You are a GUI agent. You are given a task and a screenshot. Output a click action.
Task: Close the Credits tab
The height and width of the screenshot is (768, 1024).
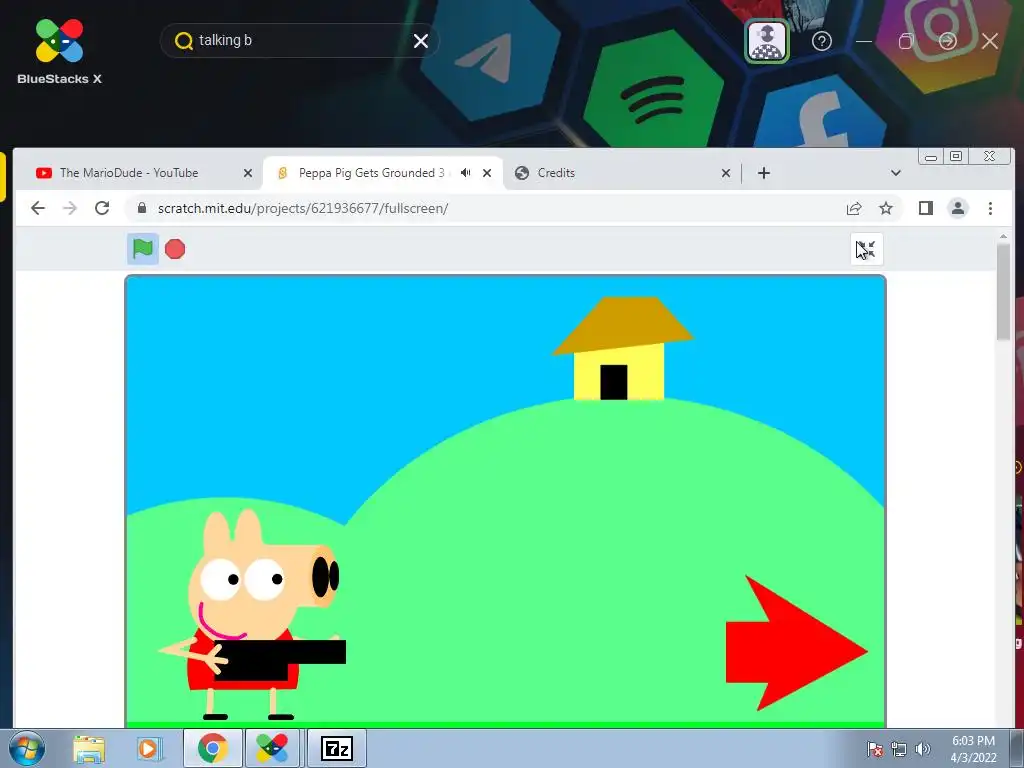(x=726, y=173)
